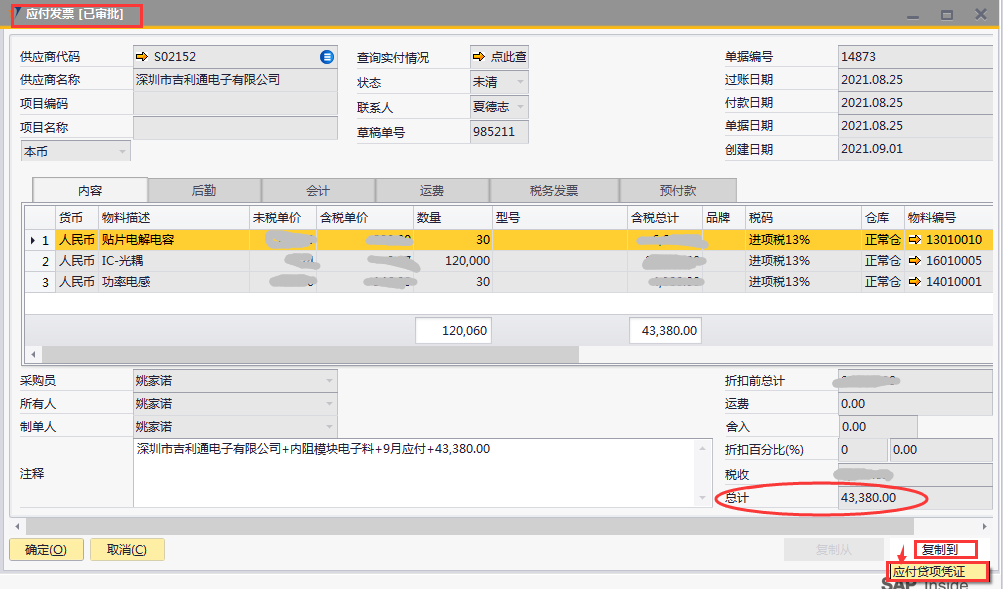1003x589 pixels.
Task: Switch to the 后勤 tab
Action: (204, 190)
